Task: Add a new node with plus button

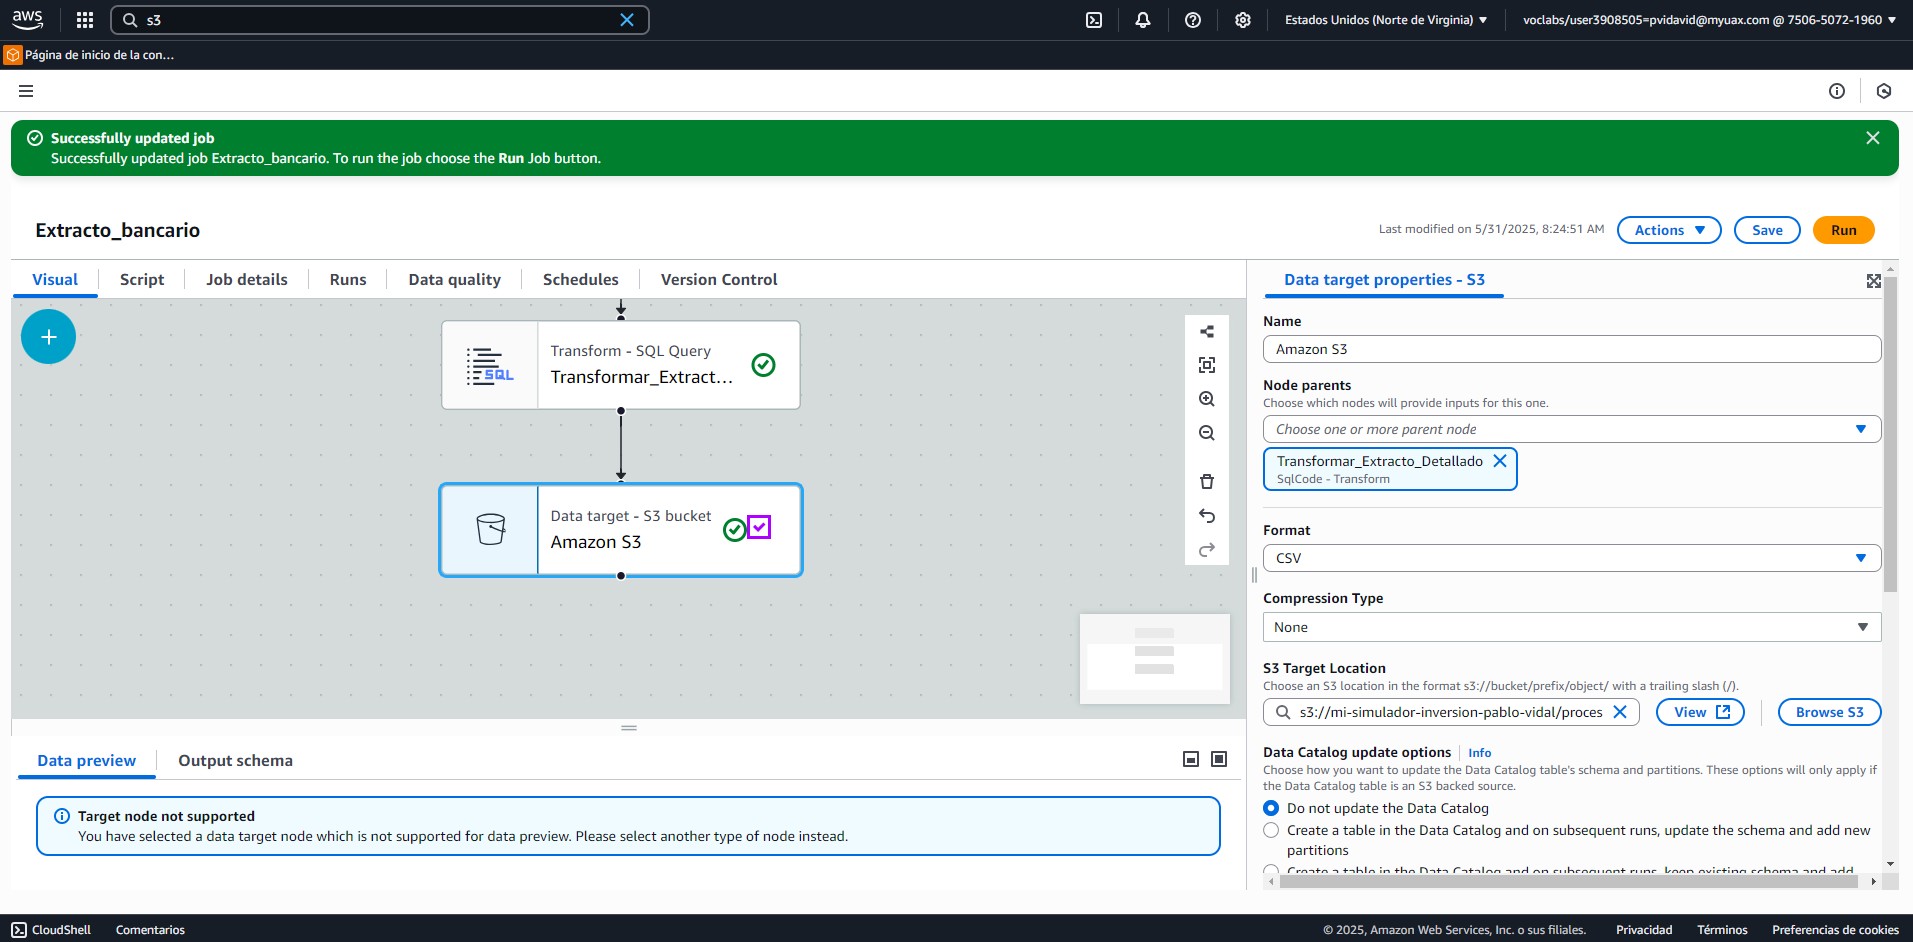Action: tap(48, 337)
